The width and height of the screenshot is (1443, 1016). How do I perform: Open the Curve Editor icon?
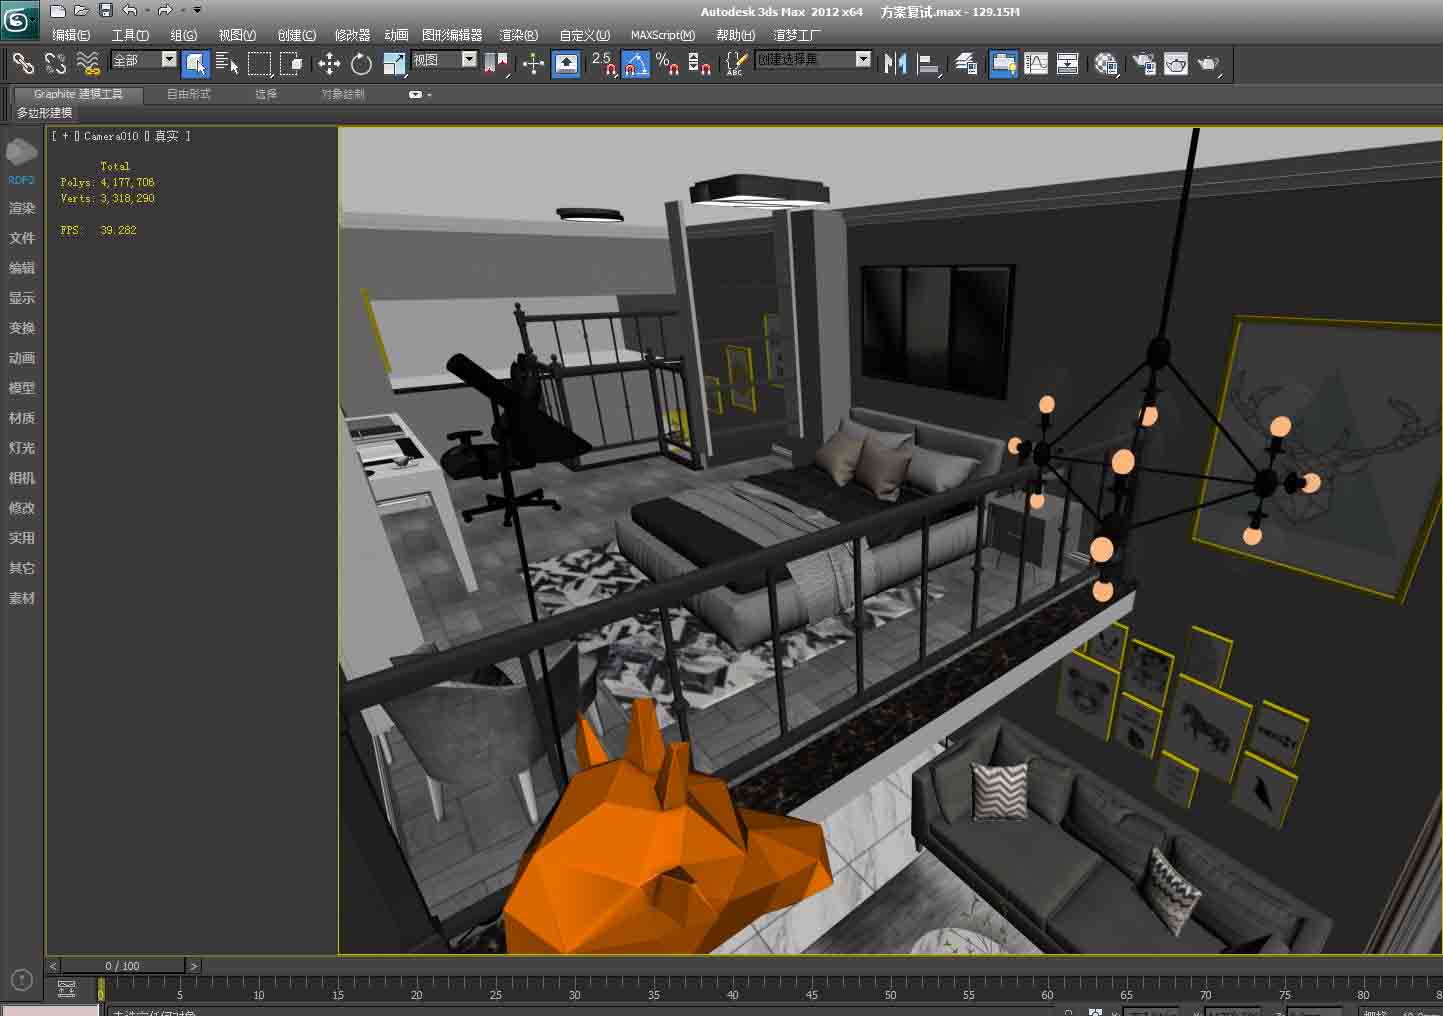click(1036, 64)
